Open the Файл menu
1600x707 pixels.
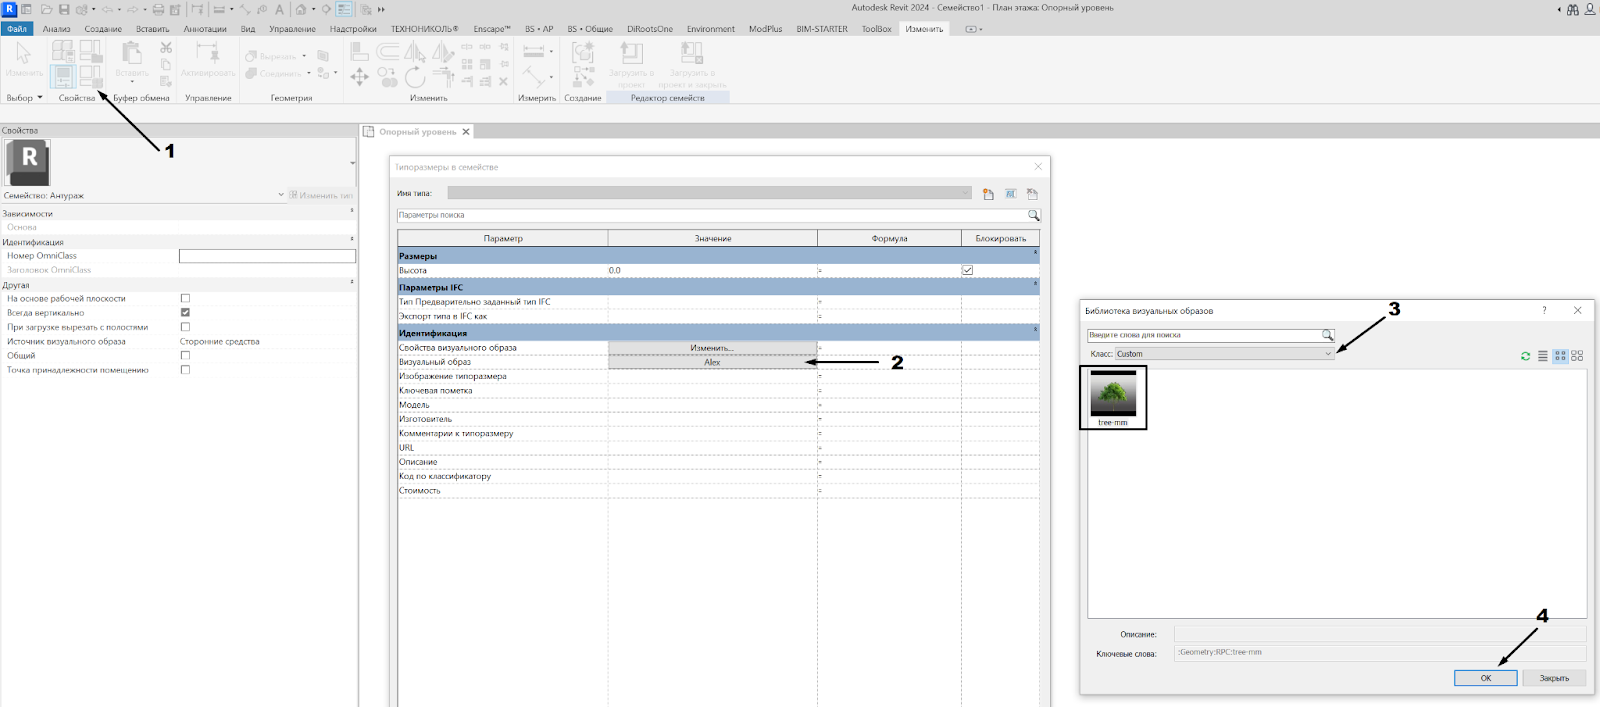point(17,29)
